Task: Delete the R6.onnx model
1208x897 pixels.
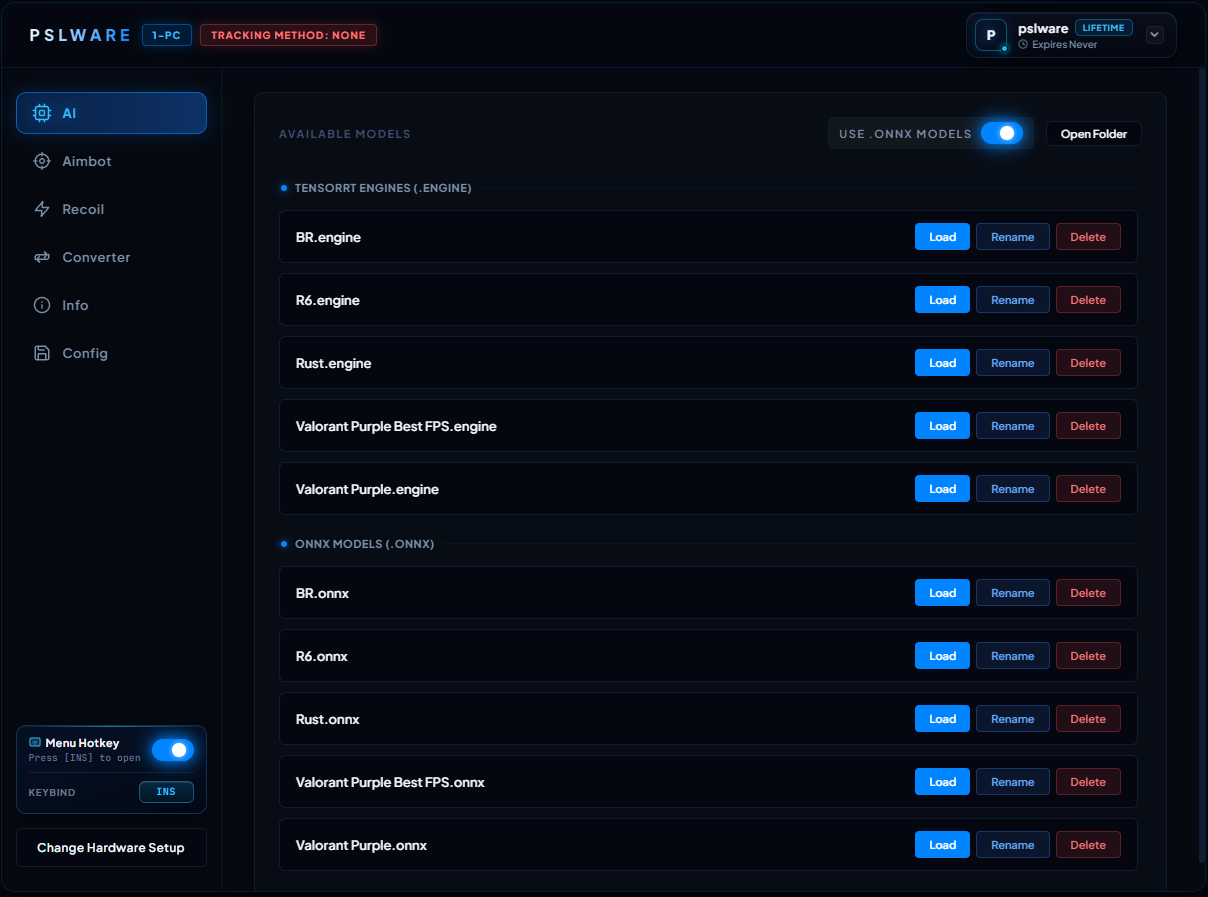Action: pyautogui.click(x=1088, y=656)
